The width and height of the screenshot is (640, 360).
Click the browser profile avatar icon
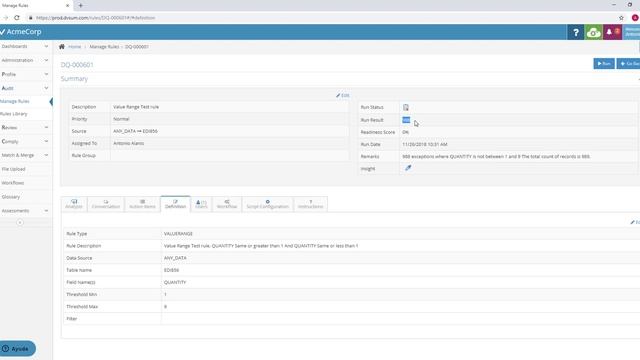tap(635, 18)
